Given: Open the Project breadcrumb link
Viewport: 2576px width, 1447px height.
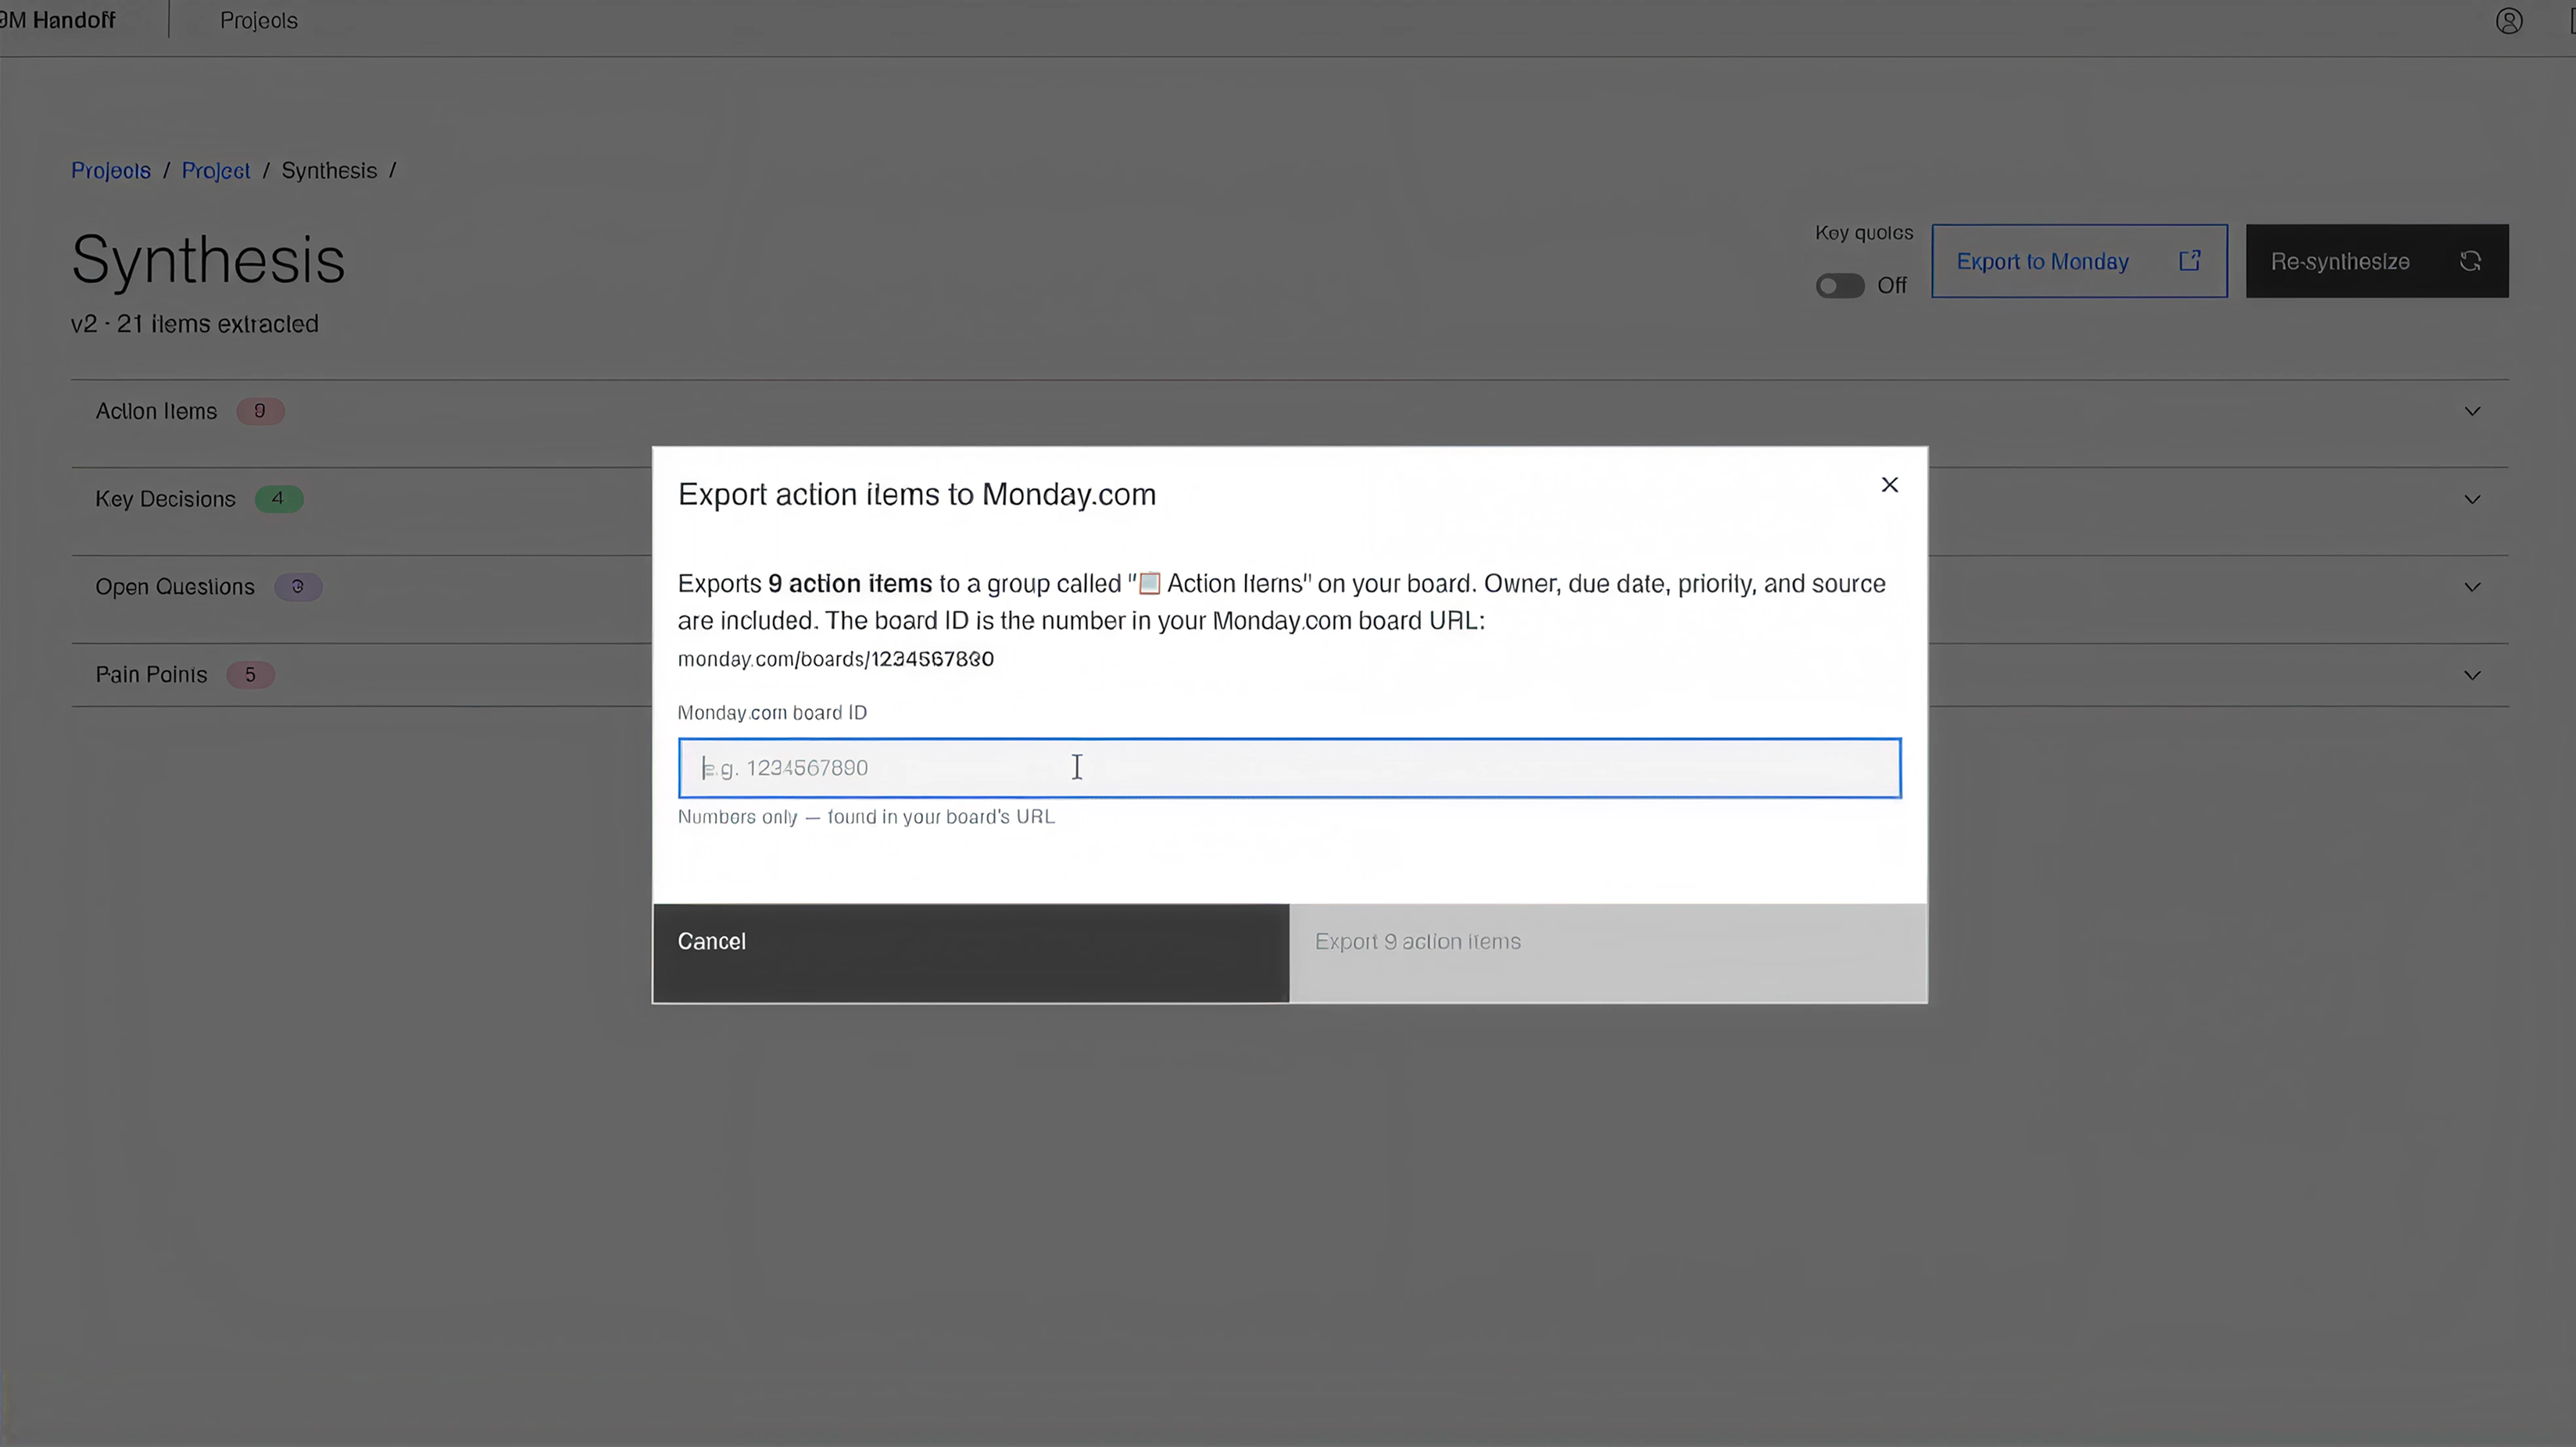Looking at the screenshot, I should tap(216, 171).
